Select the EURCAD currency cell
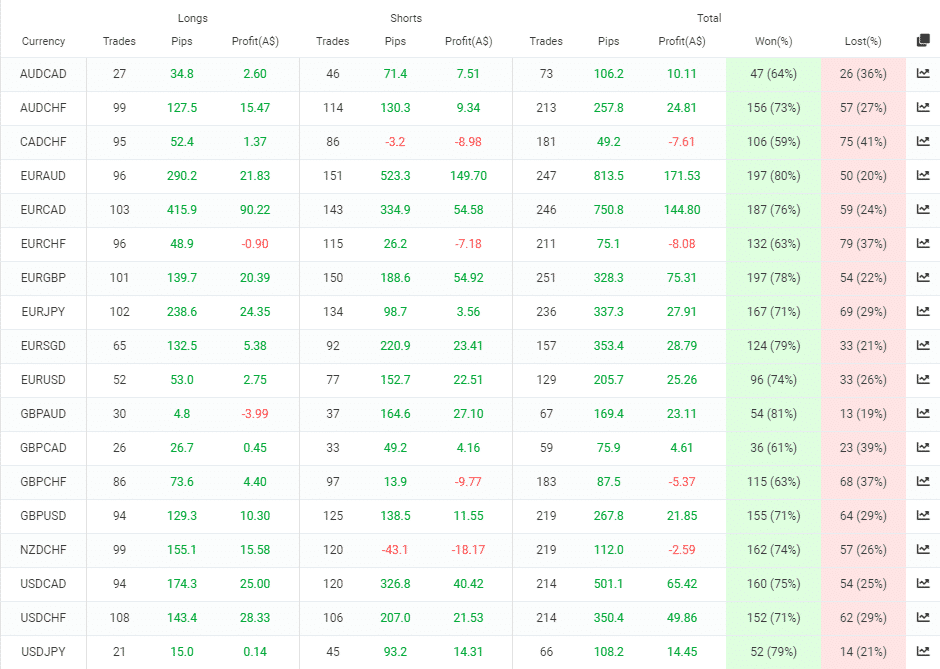 pos(43,210)
